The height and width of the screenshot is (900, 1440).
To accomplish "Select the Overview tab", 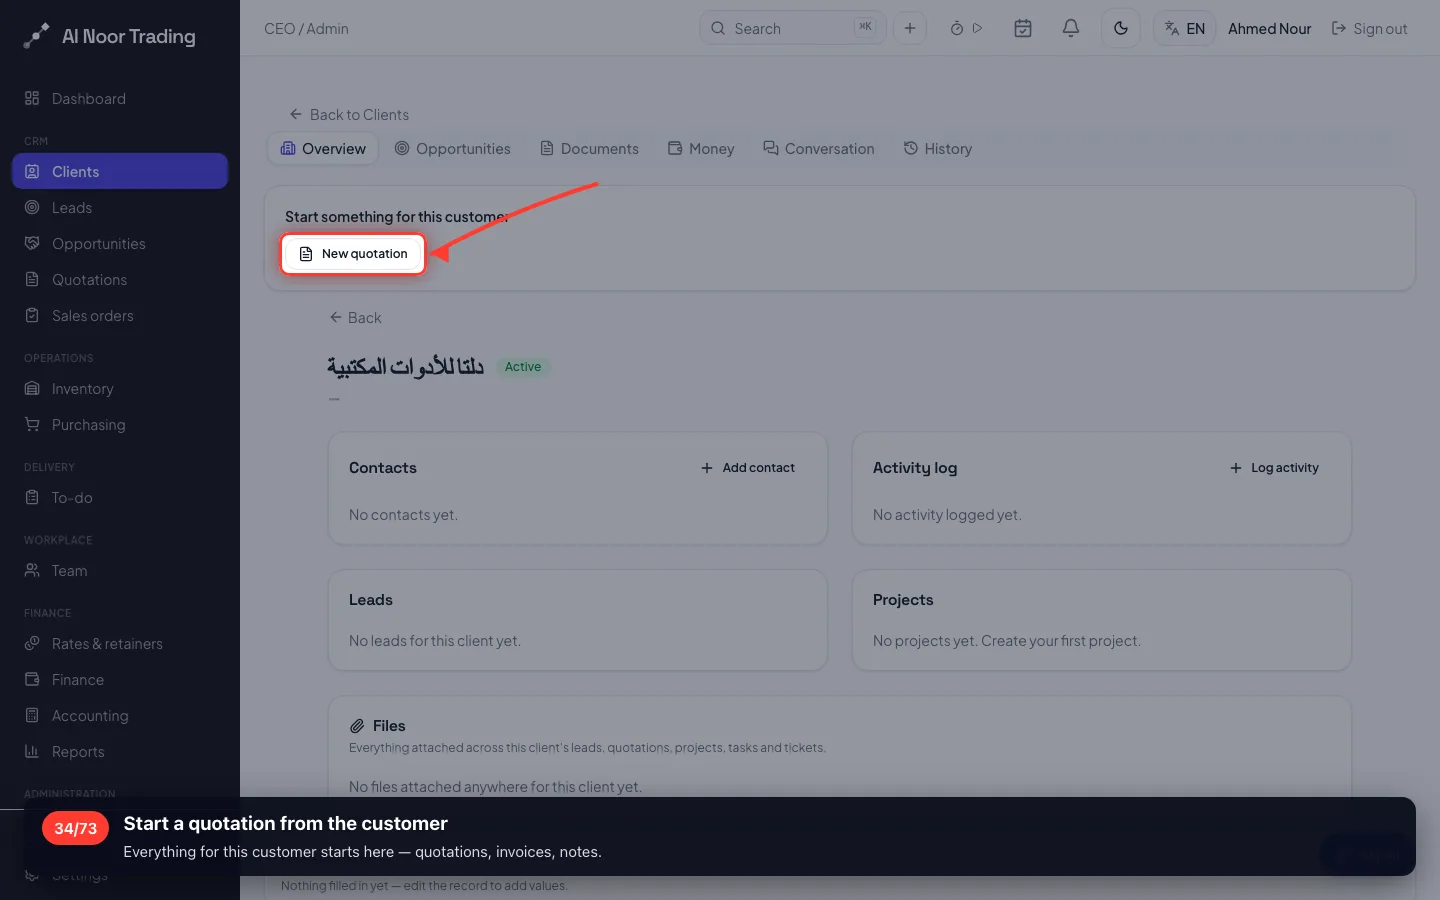I will click(323, 148).
